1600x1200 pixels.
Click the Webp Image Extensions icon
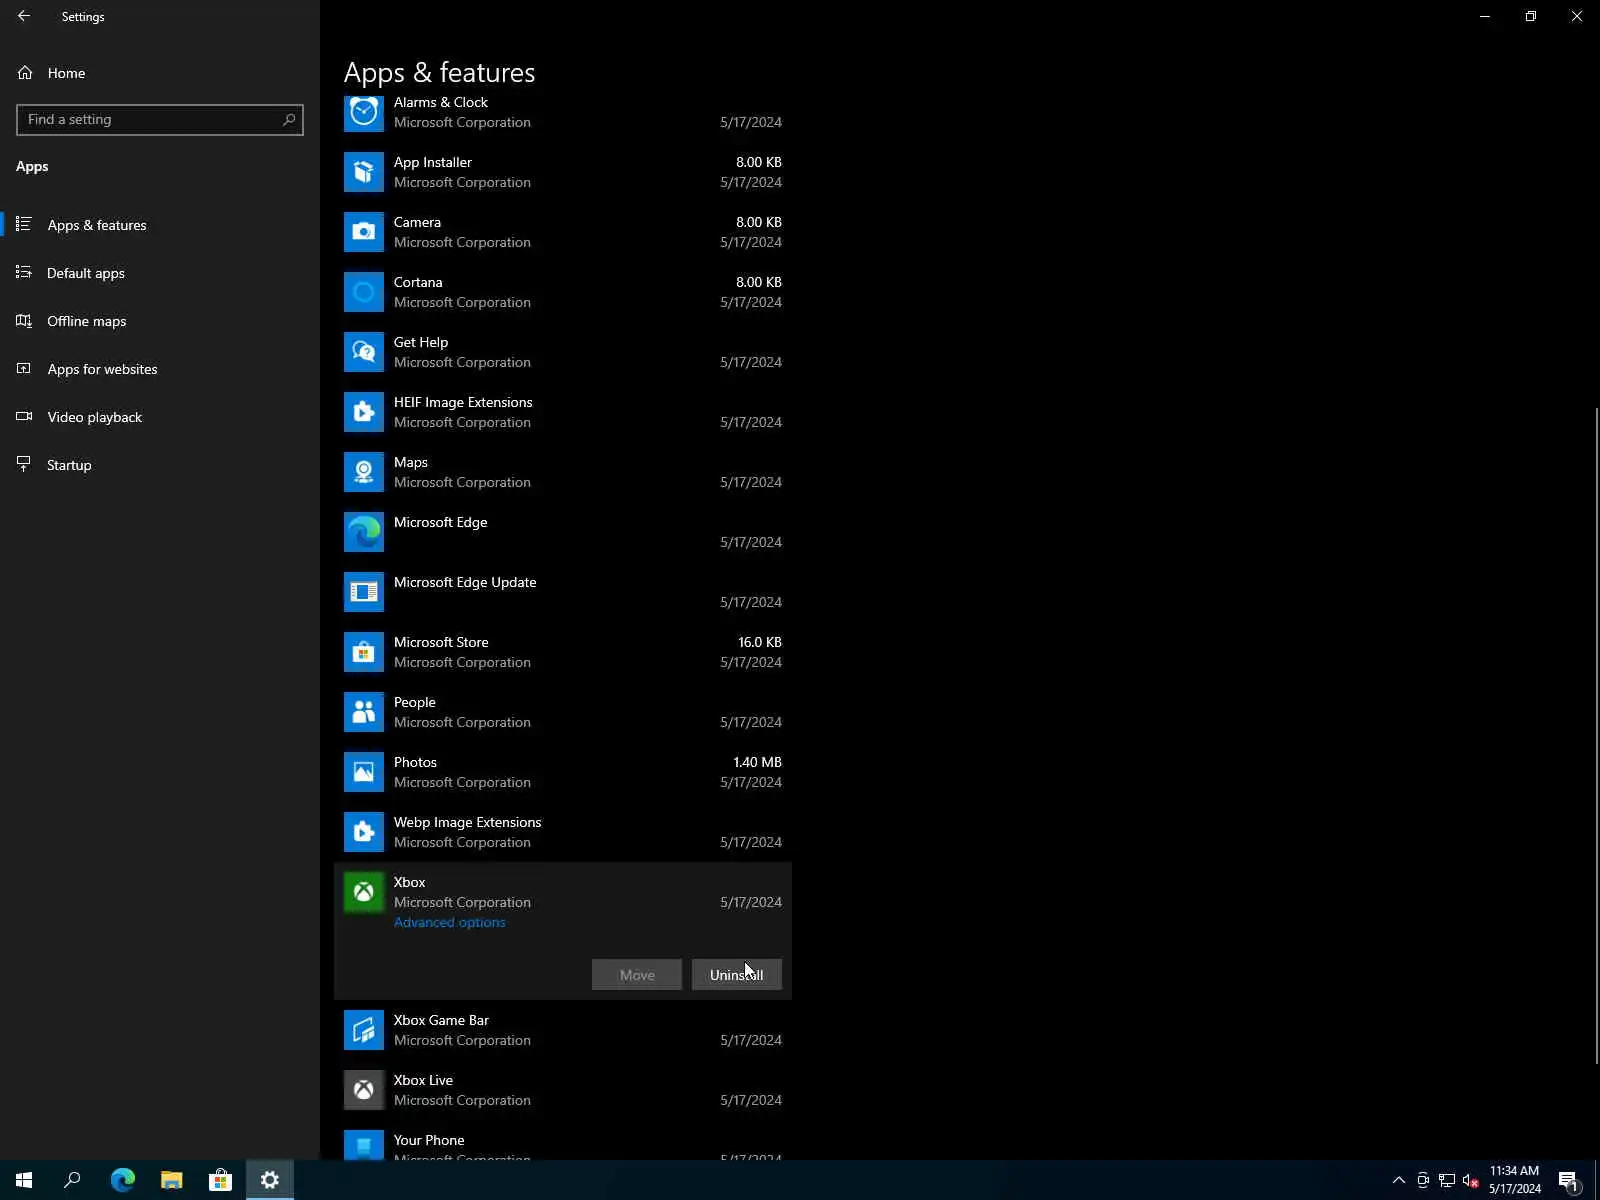(364, 832)
